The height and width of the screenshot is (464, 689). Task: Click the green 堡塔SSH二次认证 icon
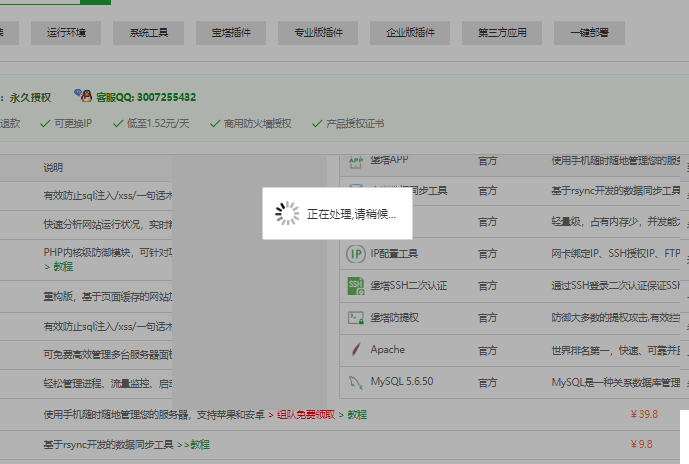[x=356, y=286]
